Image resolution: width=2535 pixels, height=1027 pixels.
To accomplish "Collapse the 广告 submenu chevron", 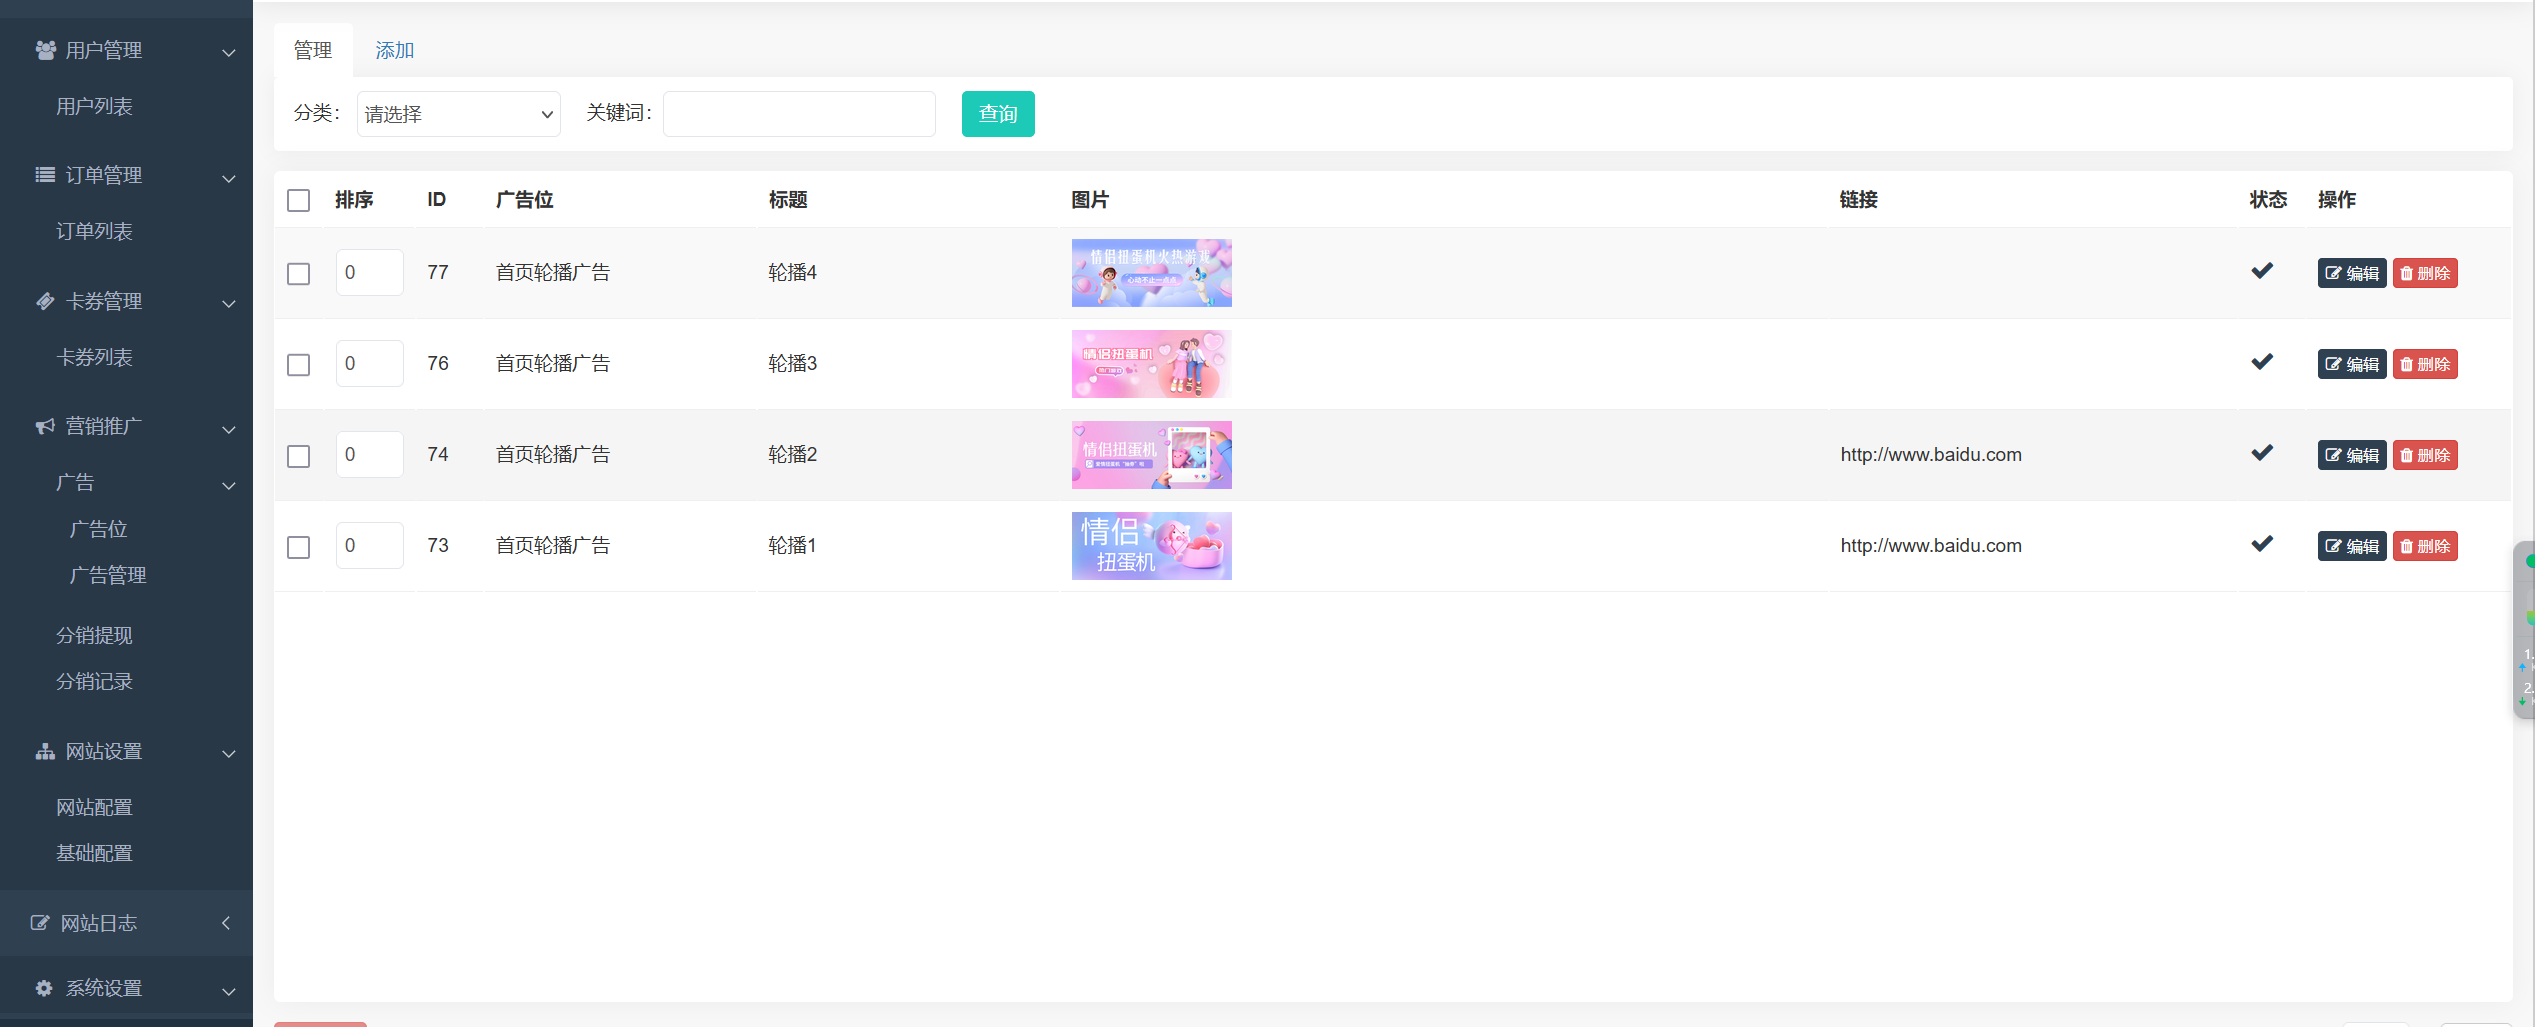I will [229, 486].
